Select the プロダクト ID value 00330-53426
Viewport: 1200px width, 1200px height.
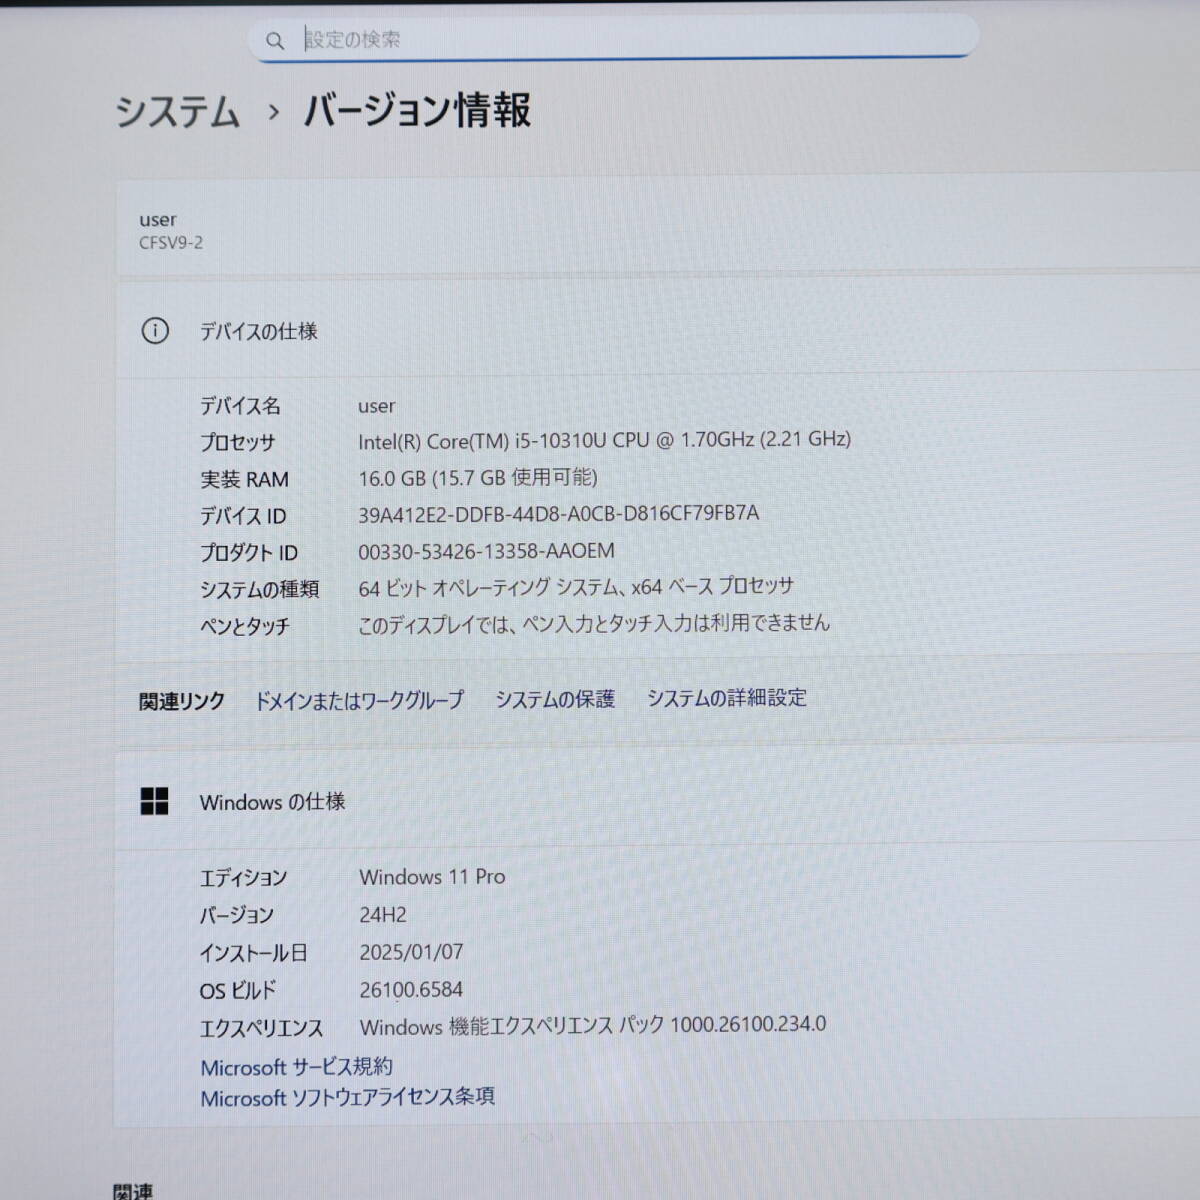click(487, 551)
